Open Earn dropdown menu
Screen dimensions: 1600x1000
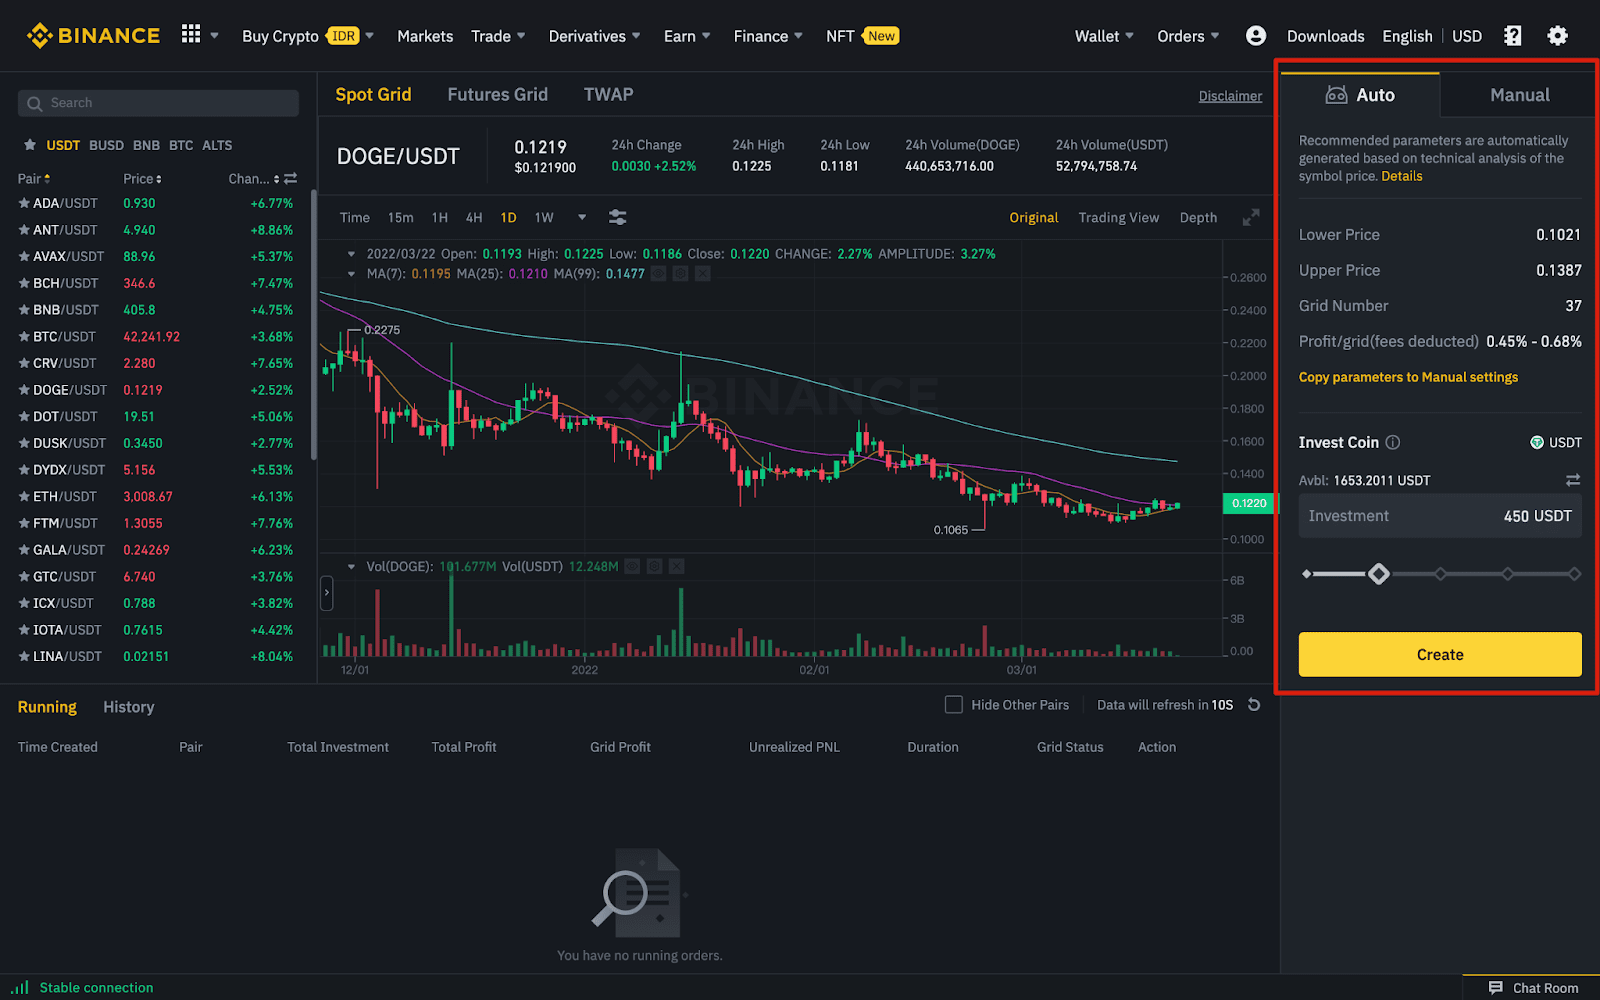coord(687,36)
